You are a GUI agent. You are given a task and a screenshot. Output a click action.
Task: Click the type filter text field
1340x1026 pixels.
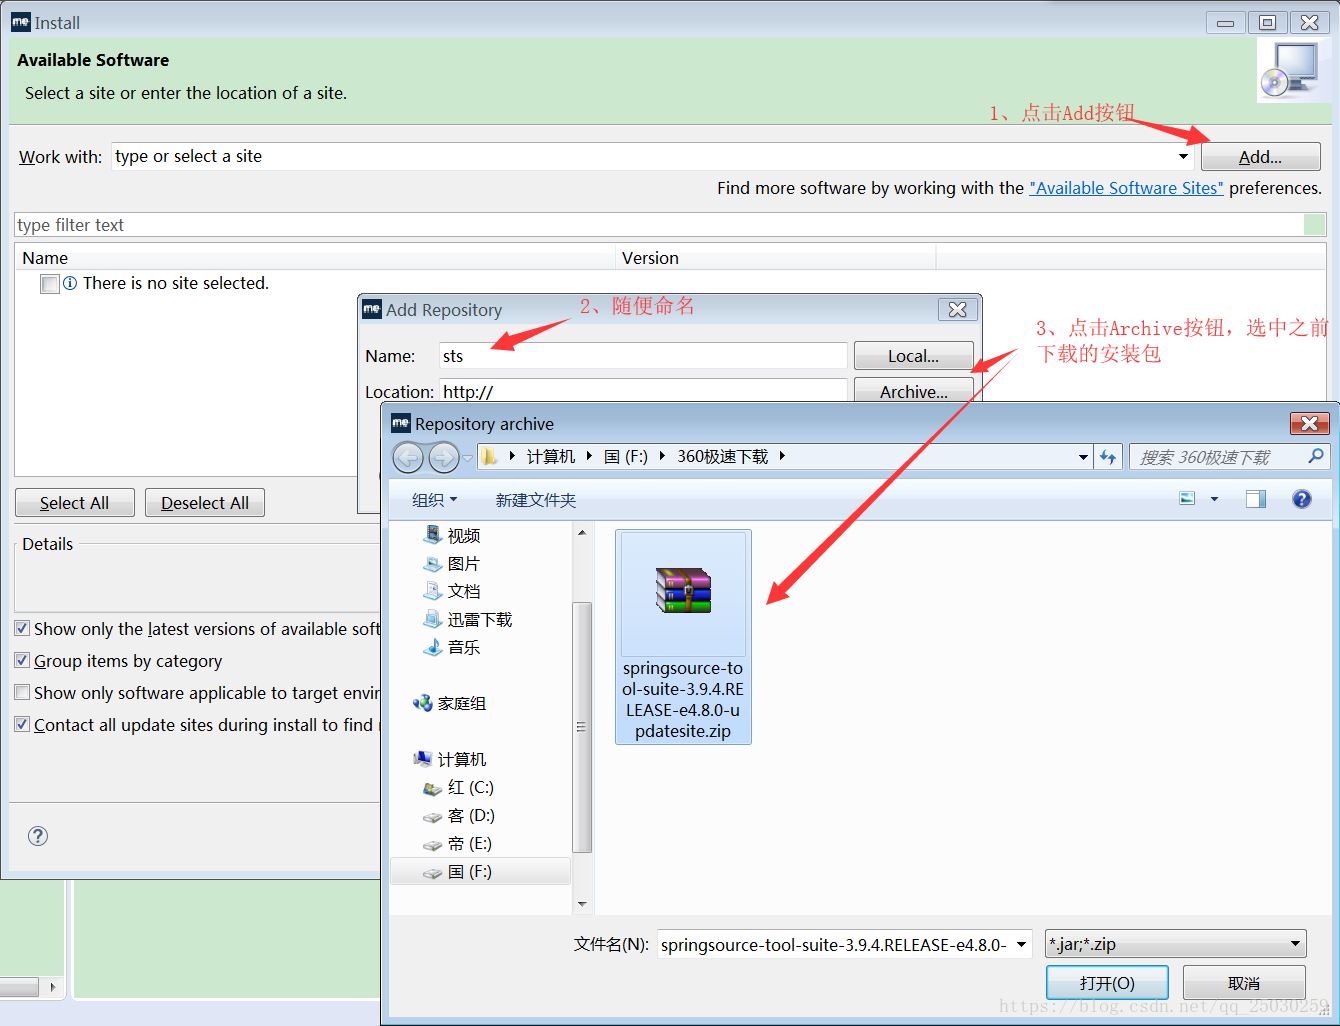tap(659, 225)
